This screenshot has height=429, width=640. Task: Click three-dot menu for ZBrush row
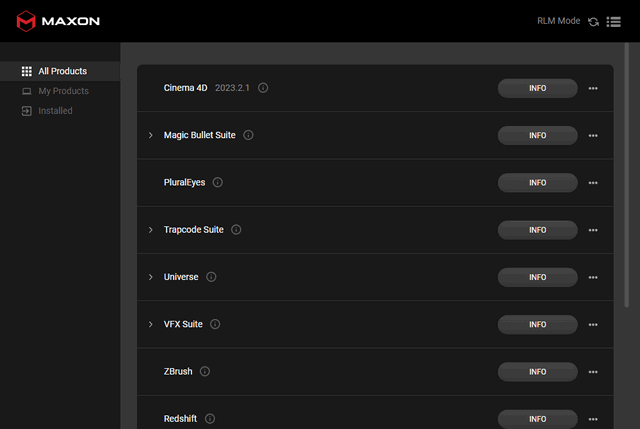[x=593, y=372]
